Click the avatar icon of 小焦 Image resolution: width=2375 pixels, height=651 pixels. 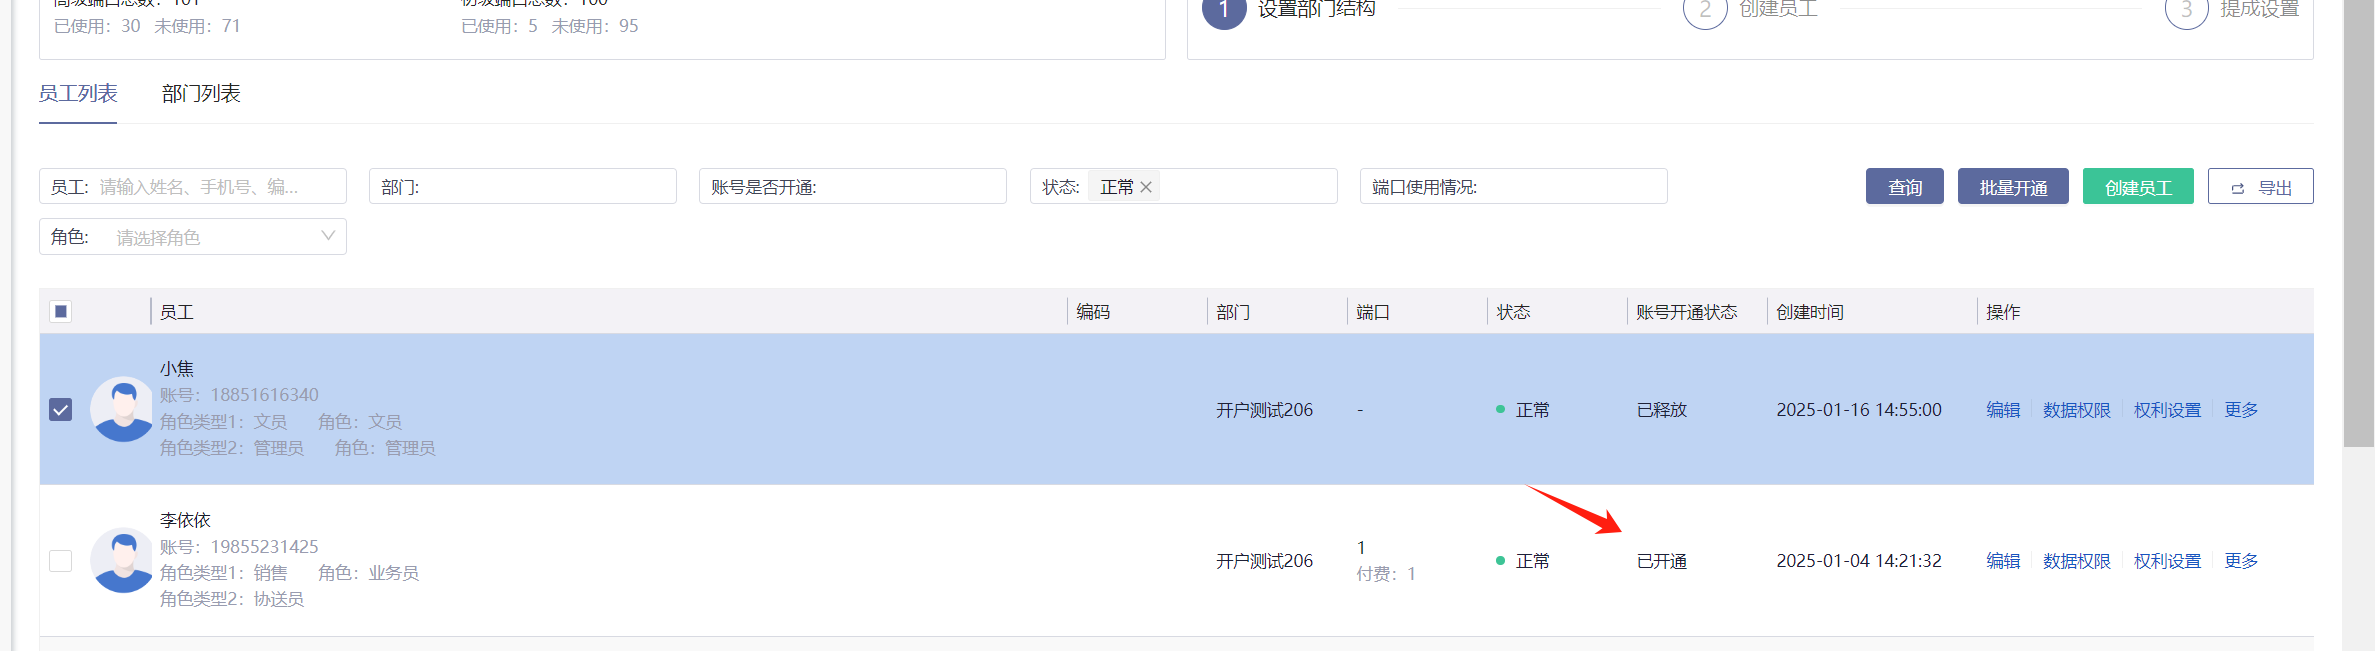click(x=123, y=409)
